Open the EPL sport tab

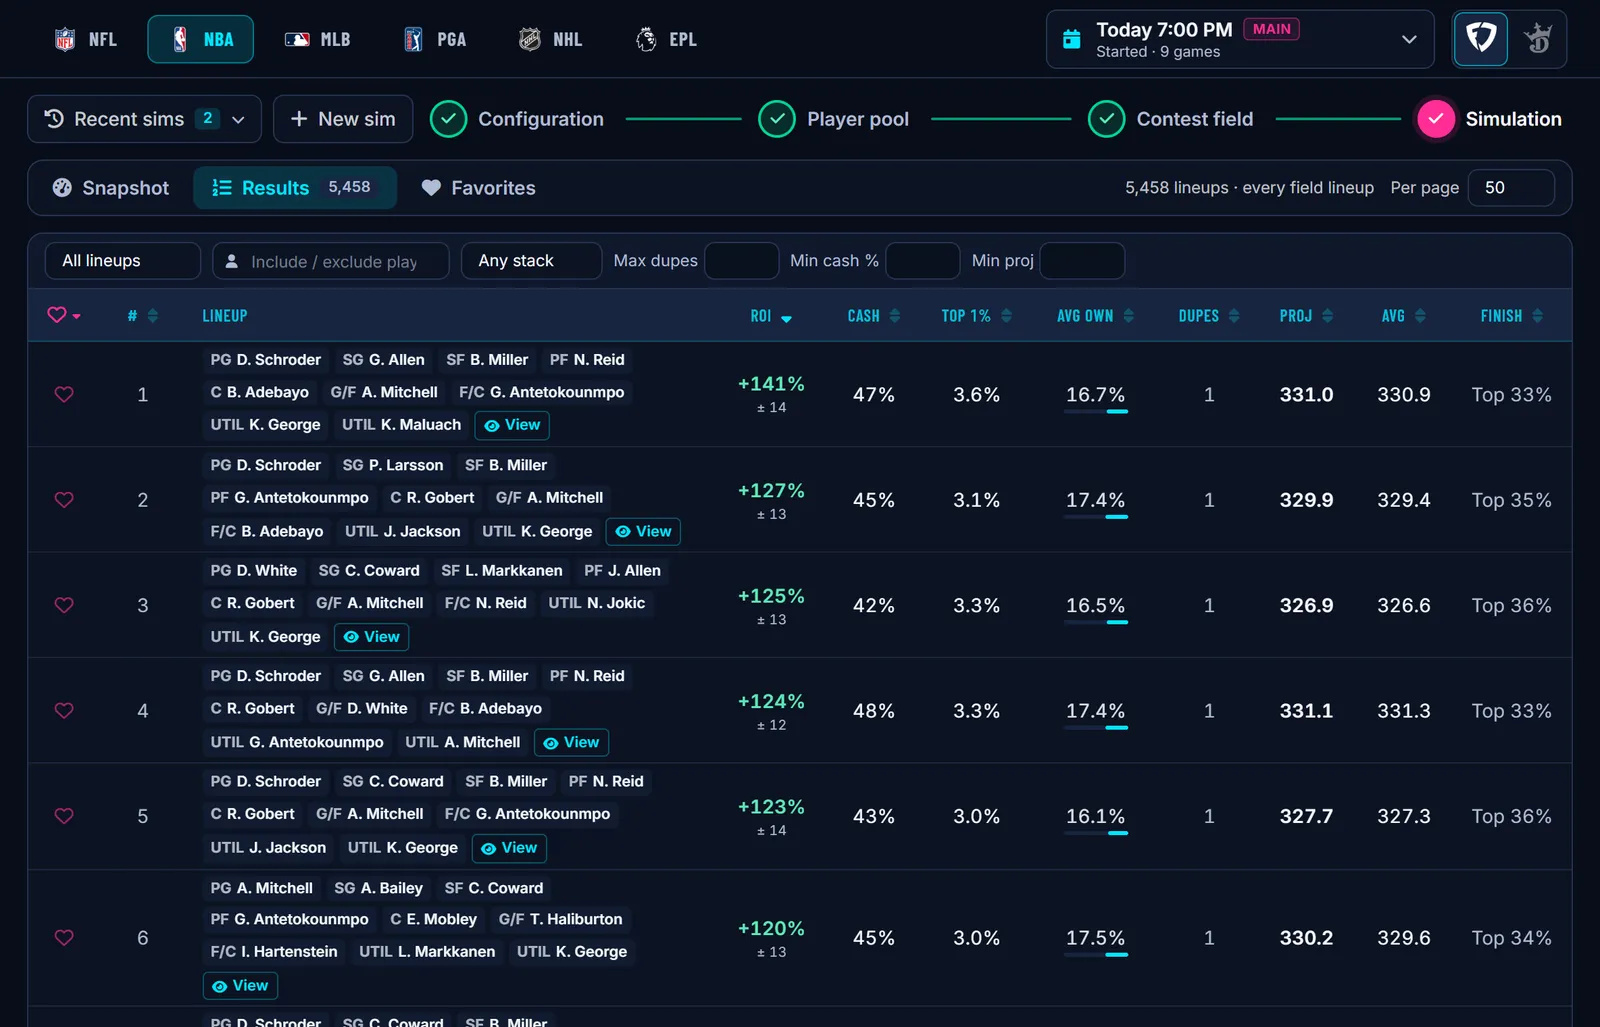(x=666, y=40)
